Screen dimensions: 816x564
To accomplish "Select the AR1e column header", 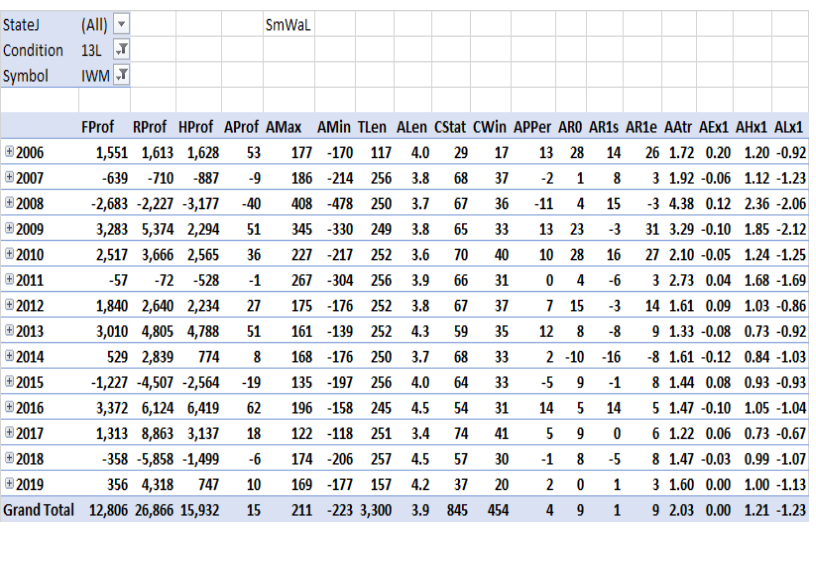I will click(641, 127).
